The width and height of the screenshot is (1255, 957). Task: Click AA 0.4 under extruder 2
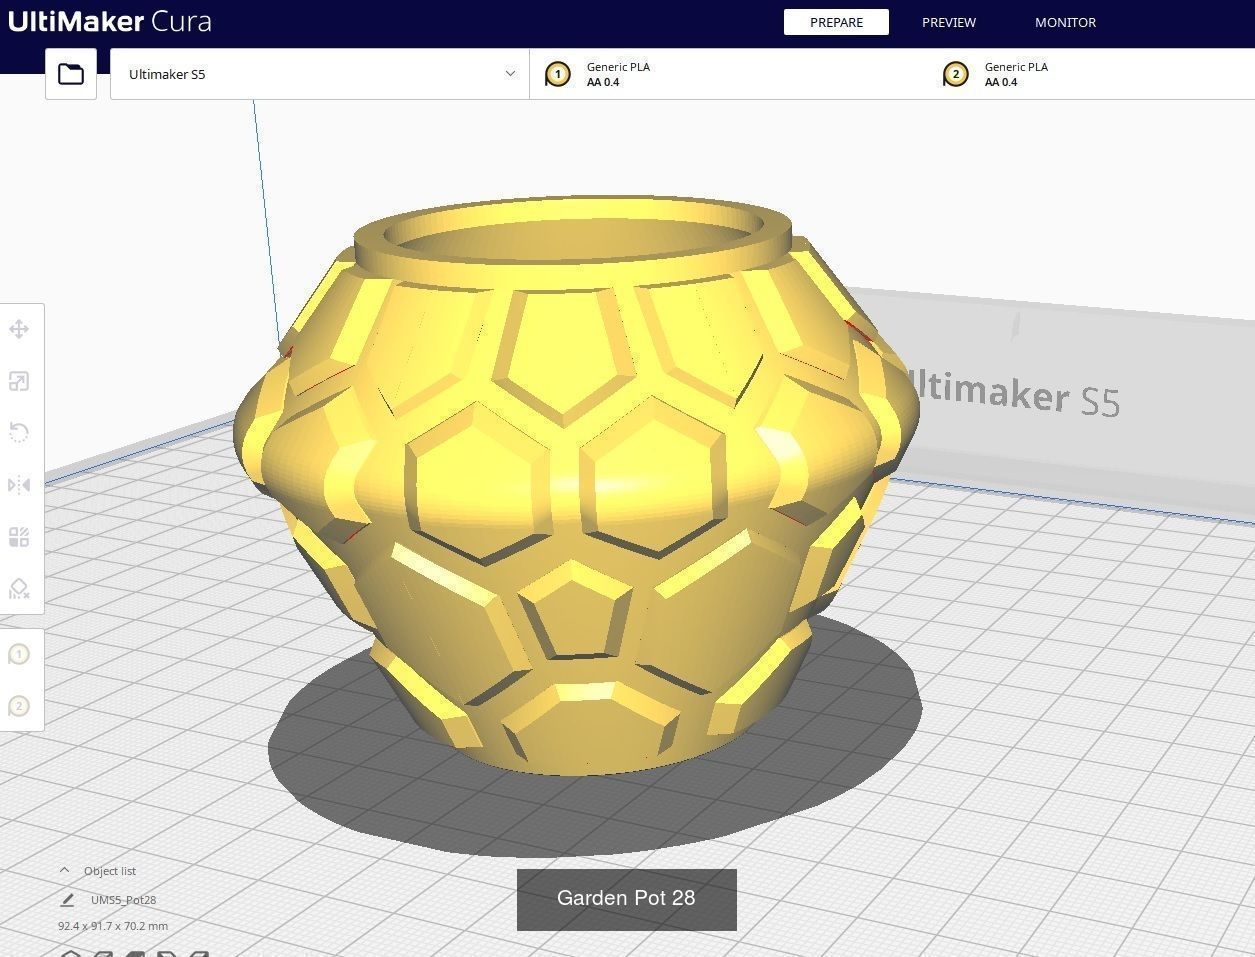coord(1001,82)
